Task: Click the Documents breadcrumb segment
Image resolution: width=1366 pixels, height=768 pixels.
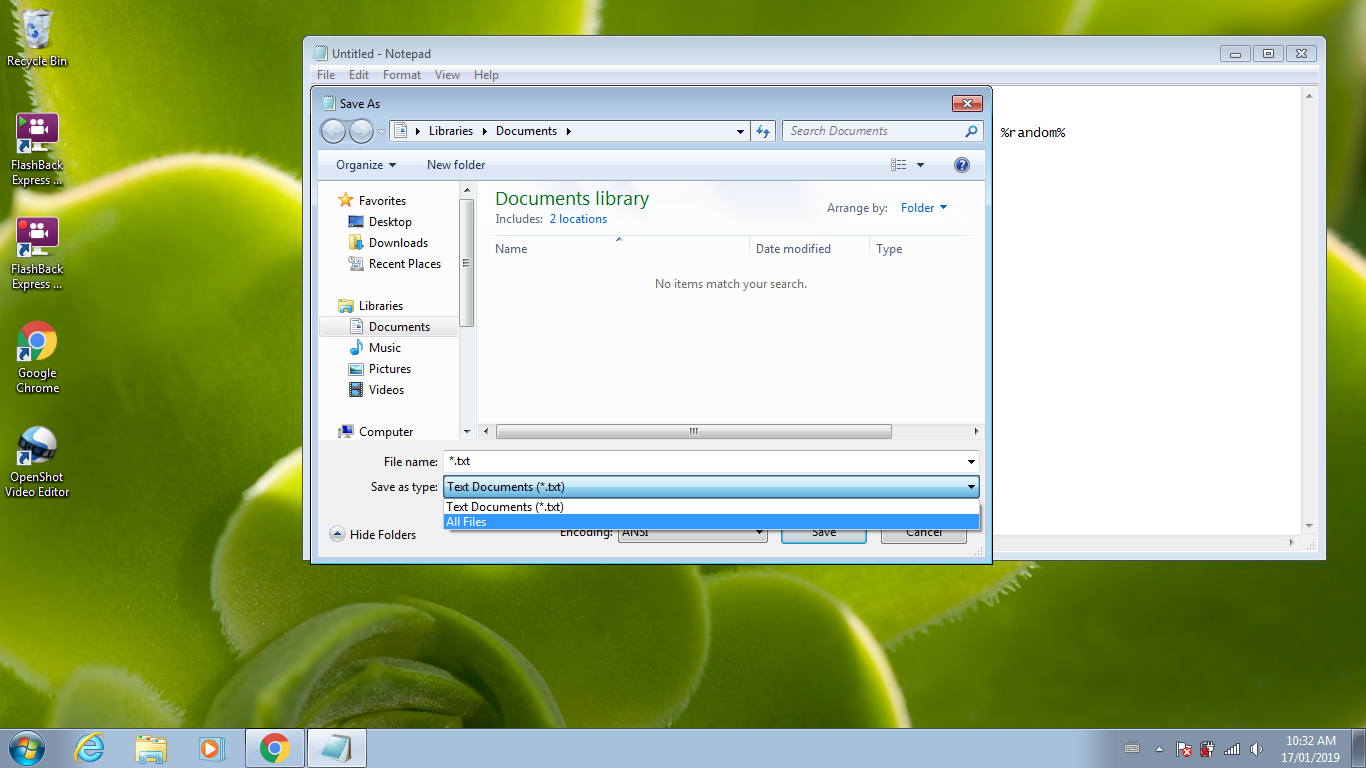Action: tap(526, 131)
